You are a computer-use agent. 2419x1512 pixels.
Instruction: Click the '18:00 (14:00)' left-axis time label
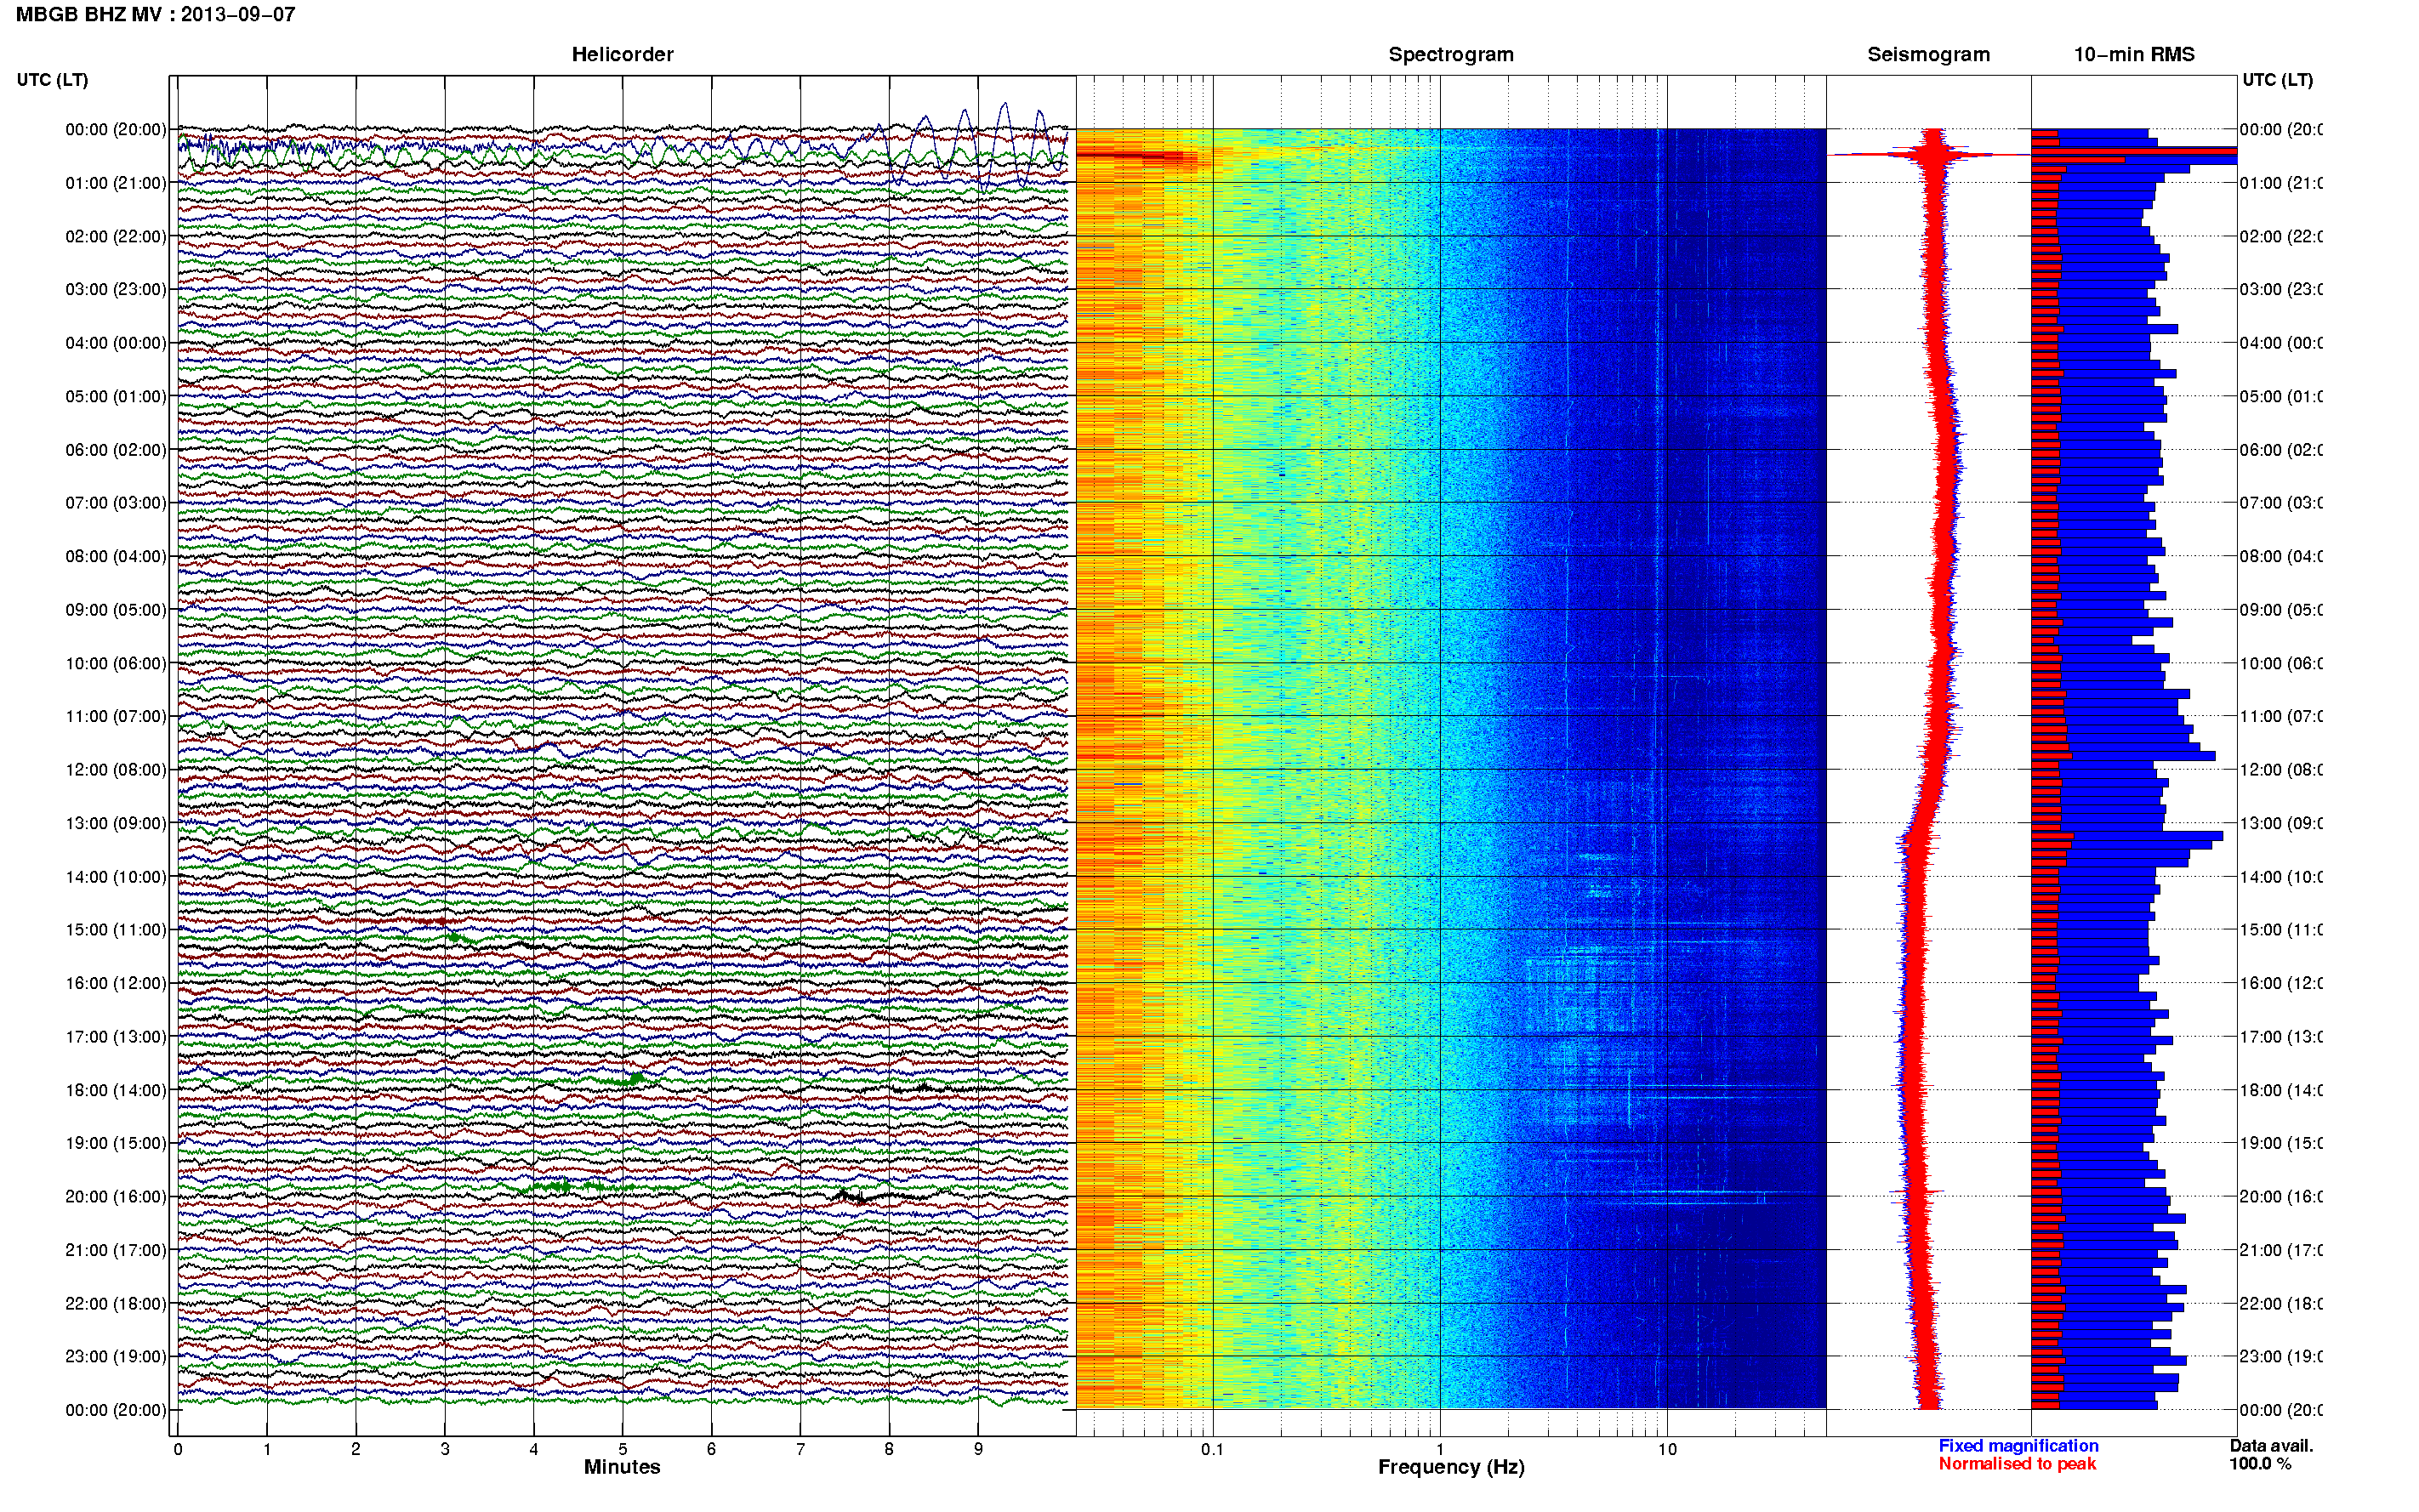pyautogui.click(x=116, y=1090)
